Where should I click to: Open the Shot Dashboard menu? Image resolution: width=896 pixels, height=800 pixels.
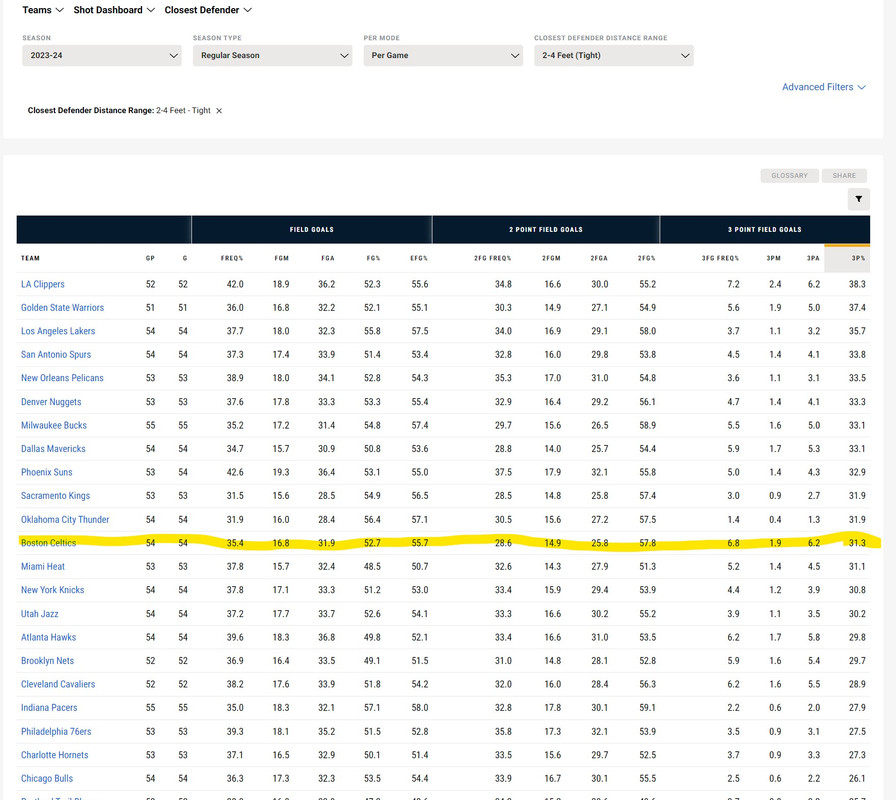[114, 10]
